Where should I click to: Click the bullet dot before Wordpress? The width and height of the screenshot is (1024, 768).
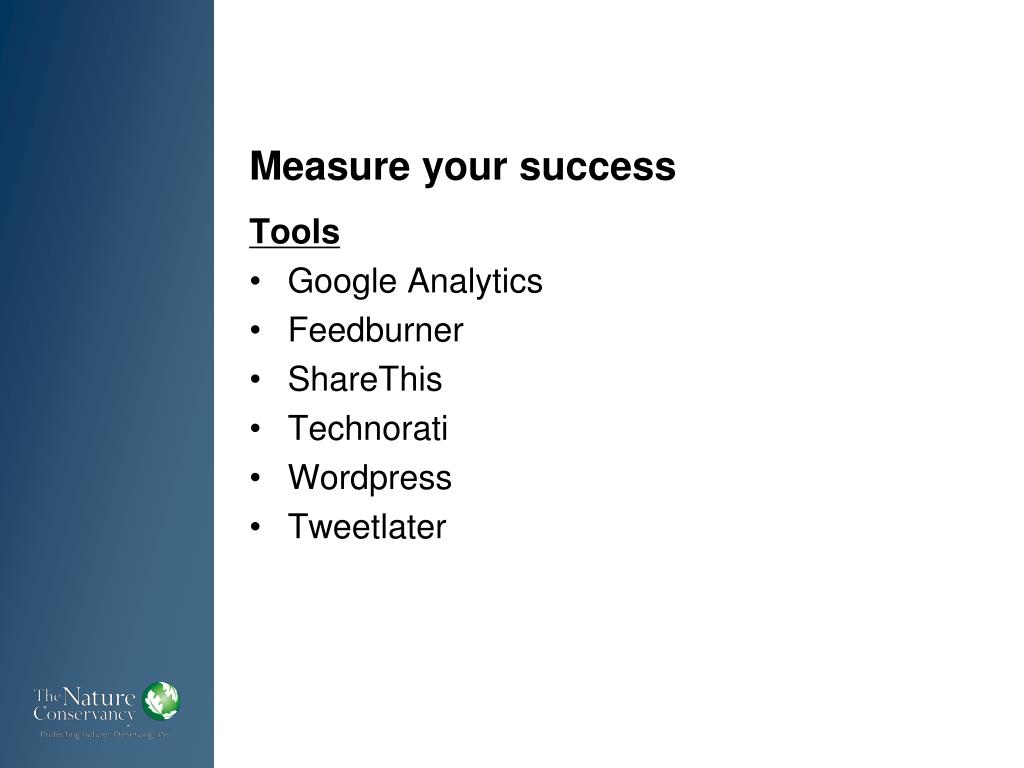[255, 478]
